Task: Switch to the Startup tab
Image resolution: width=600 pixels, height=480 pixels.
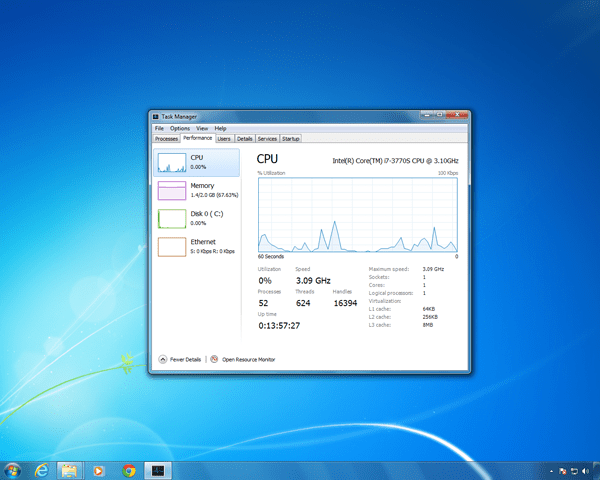Action: point(291,139)
